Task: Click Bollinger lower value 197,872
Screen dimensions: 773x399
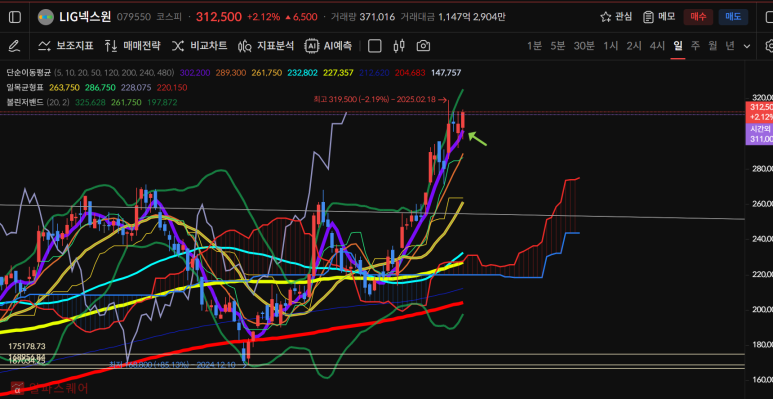Action: pos(162,103)
